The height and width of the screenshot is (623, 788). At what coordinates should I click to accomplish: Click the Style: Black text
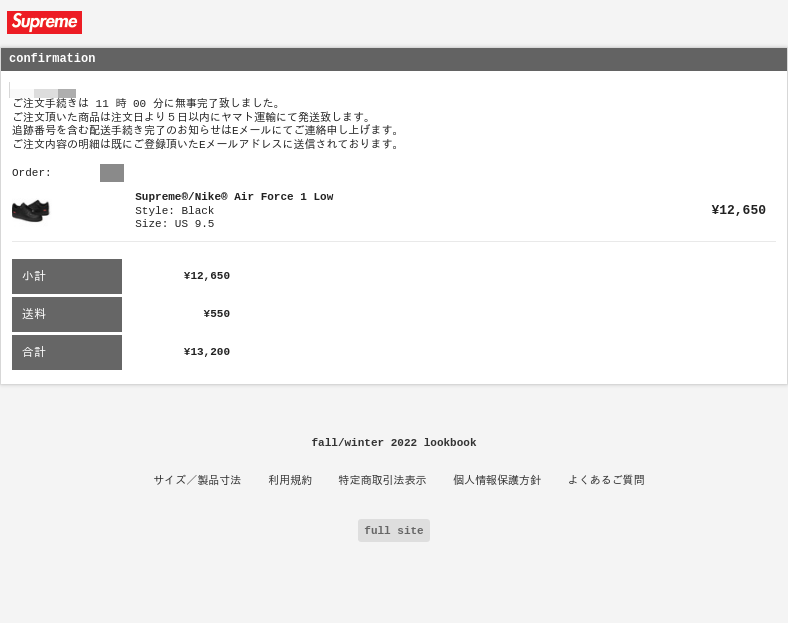[174, 211]
